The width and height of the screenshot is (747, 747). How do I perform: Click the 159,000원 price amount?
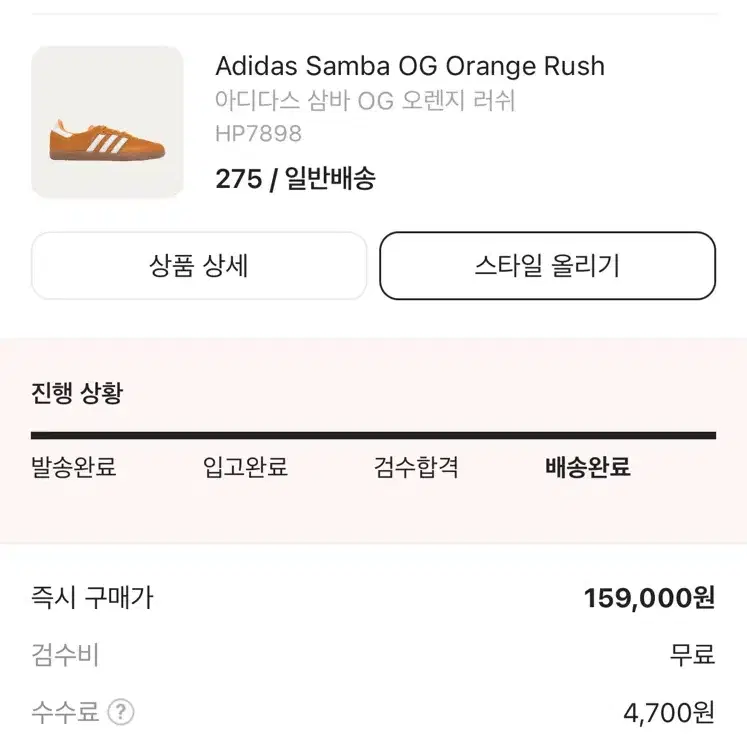click(x=649, y=597)
